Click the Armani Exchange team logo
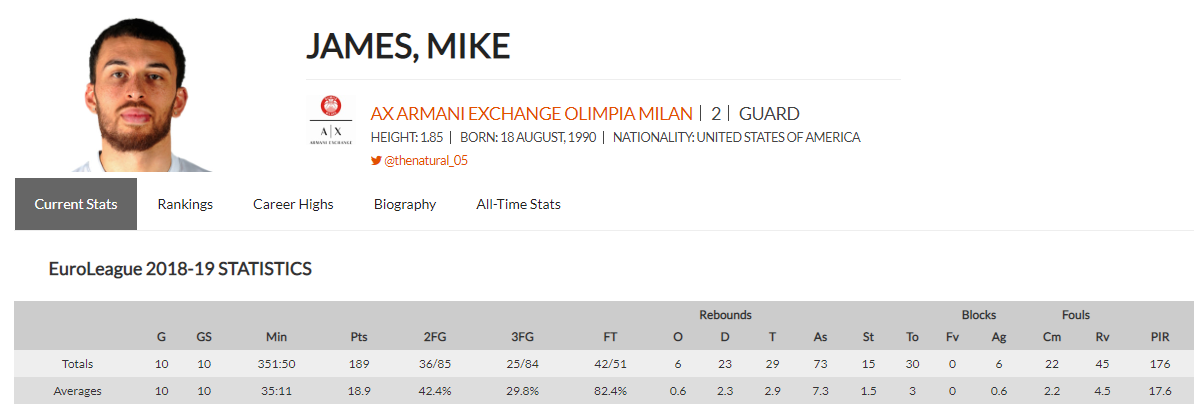Image resolution: width=1203 pixels, height=418 pixels. [330, 121]
